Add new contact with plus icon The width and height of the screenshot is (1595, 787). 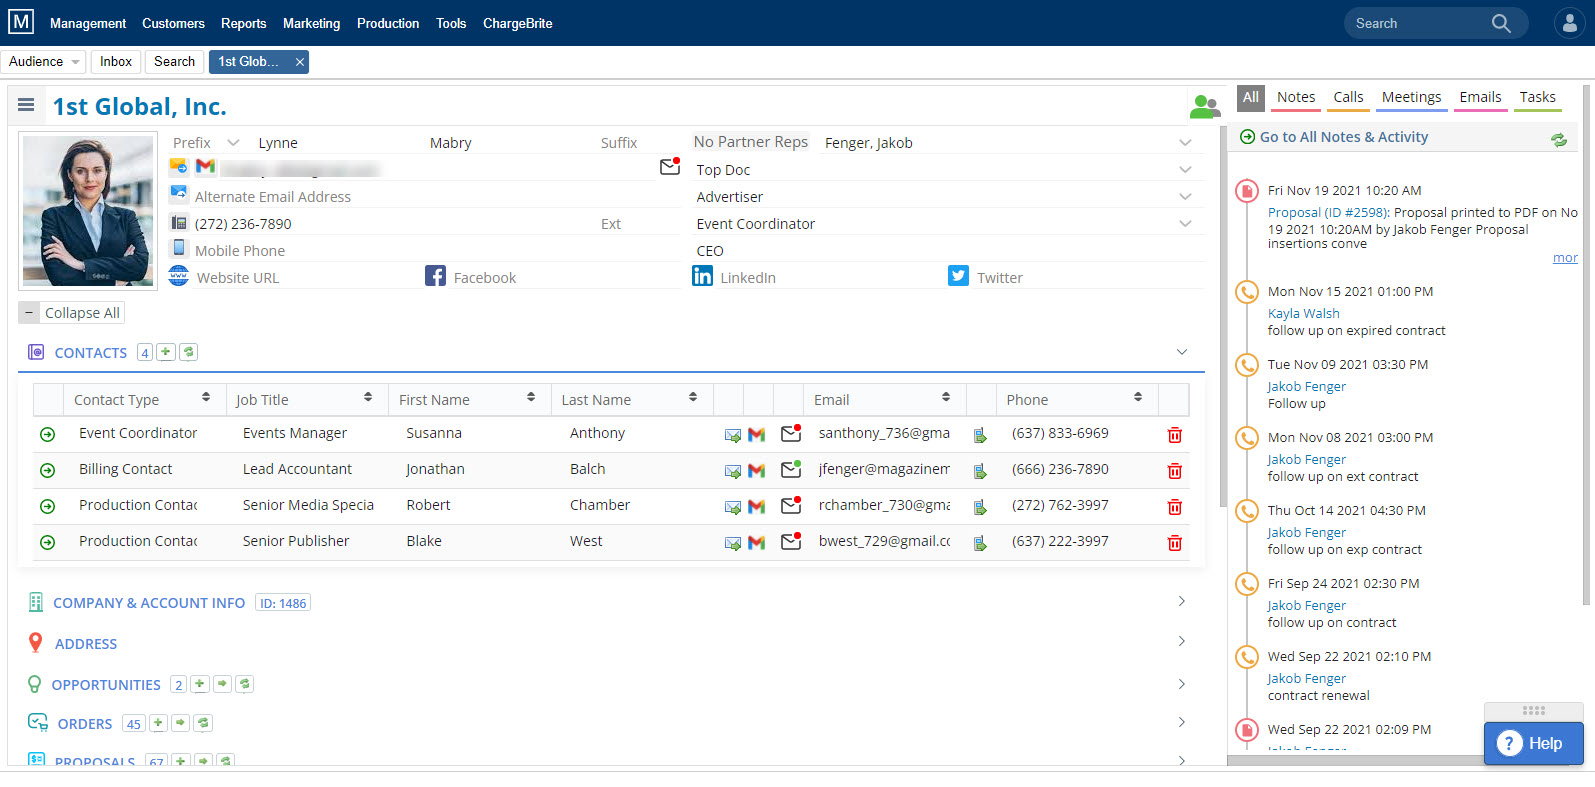(166, 352)
